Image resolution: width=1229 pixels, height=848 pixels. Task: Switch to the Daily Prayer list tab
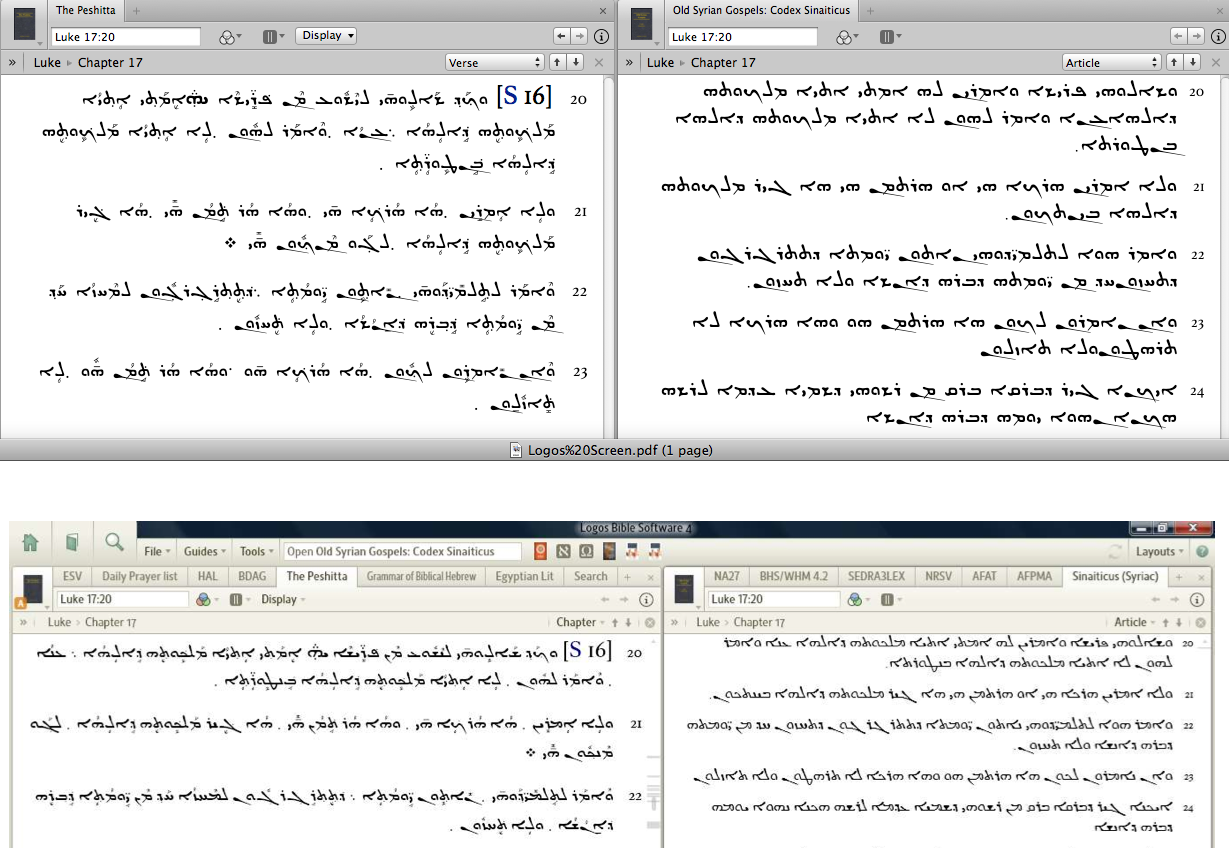pyautogui.click(x=140, y=576)
